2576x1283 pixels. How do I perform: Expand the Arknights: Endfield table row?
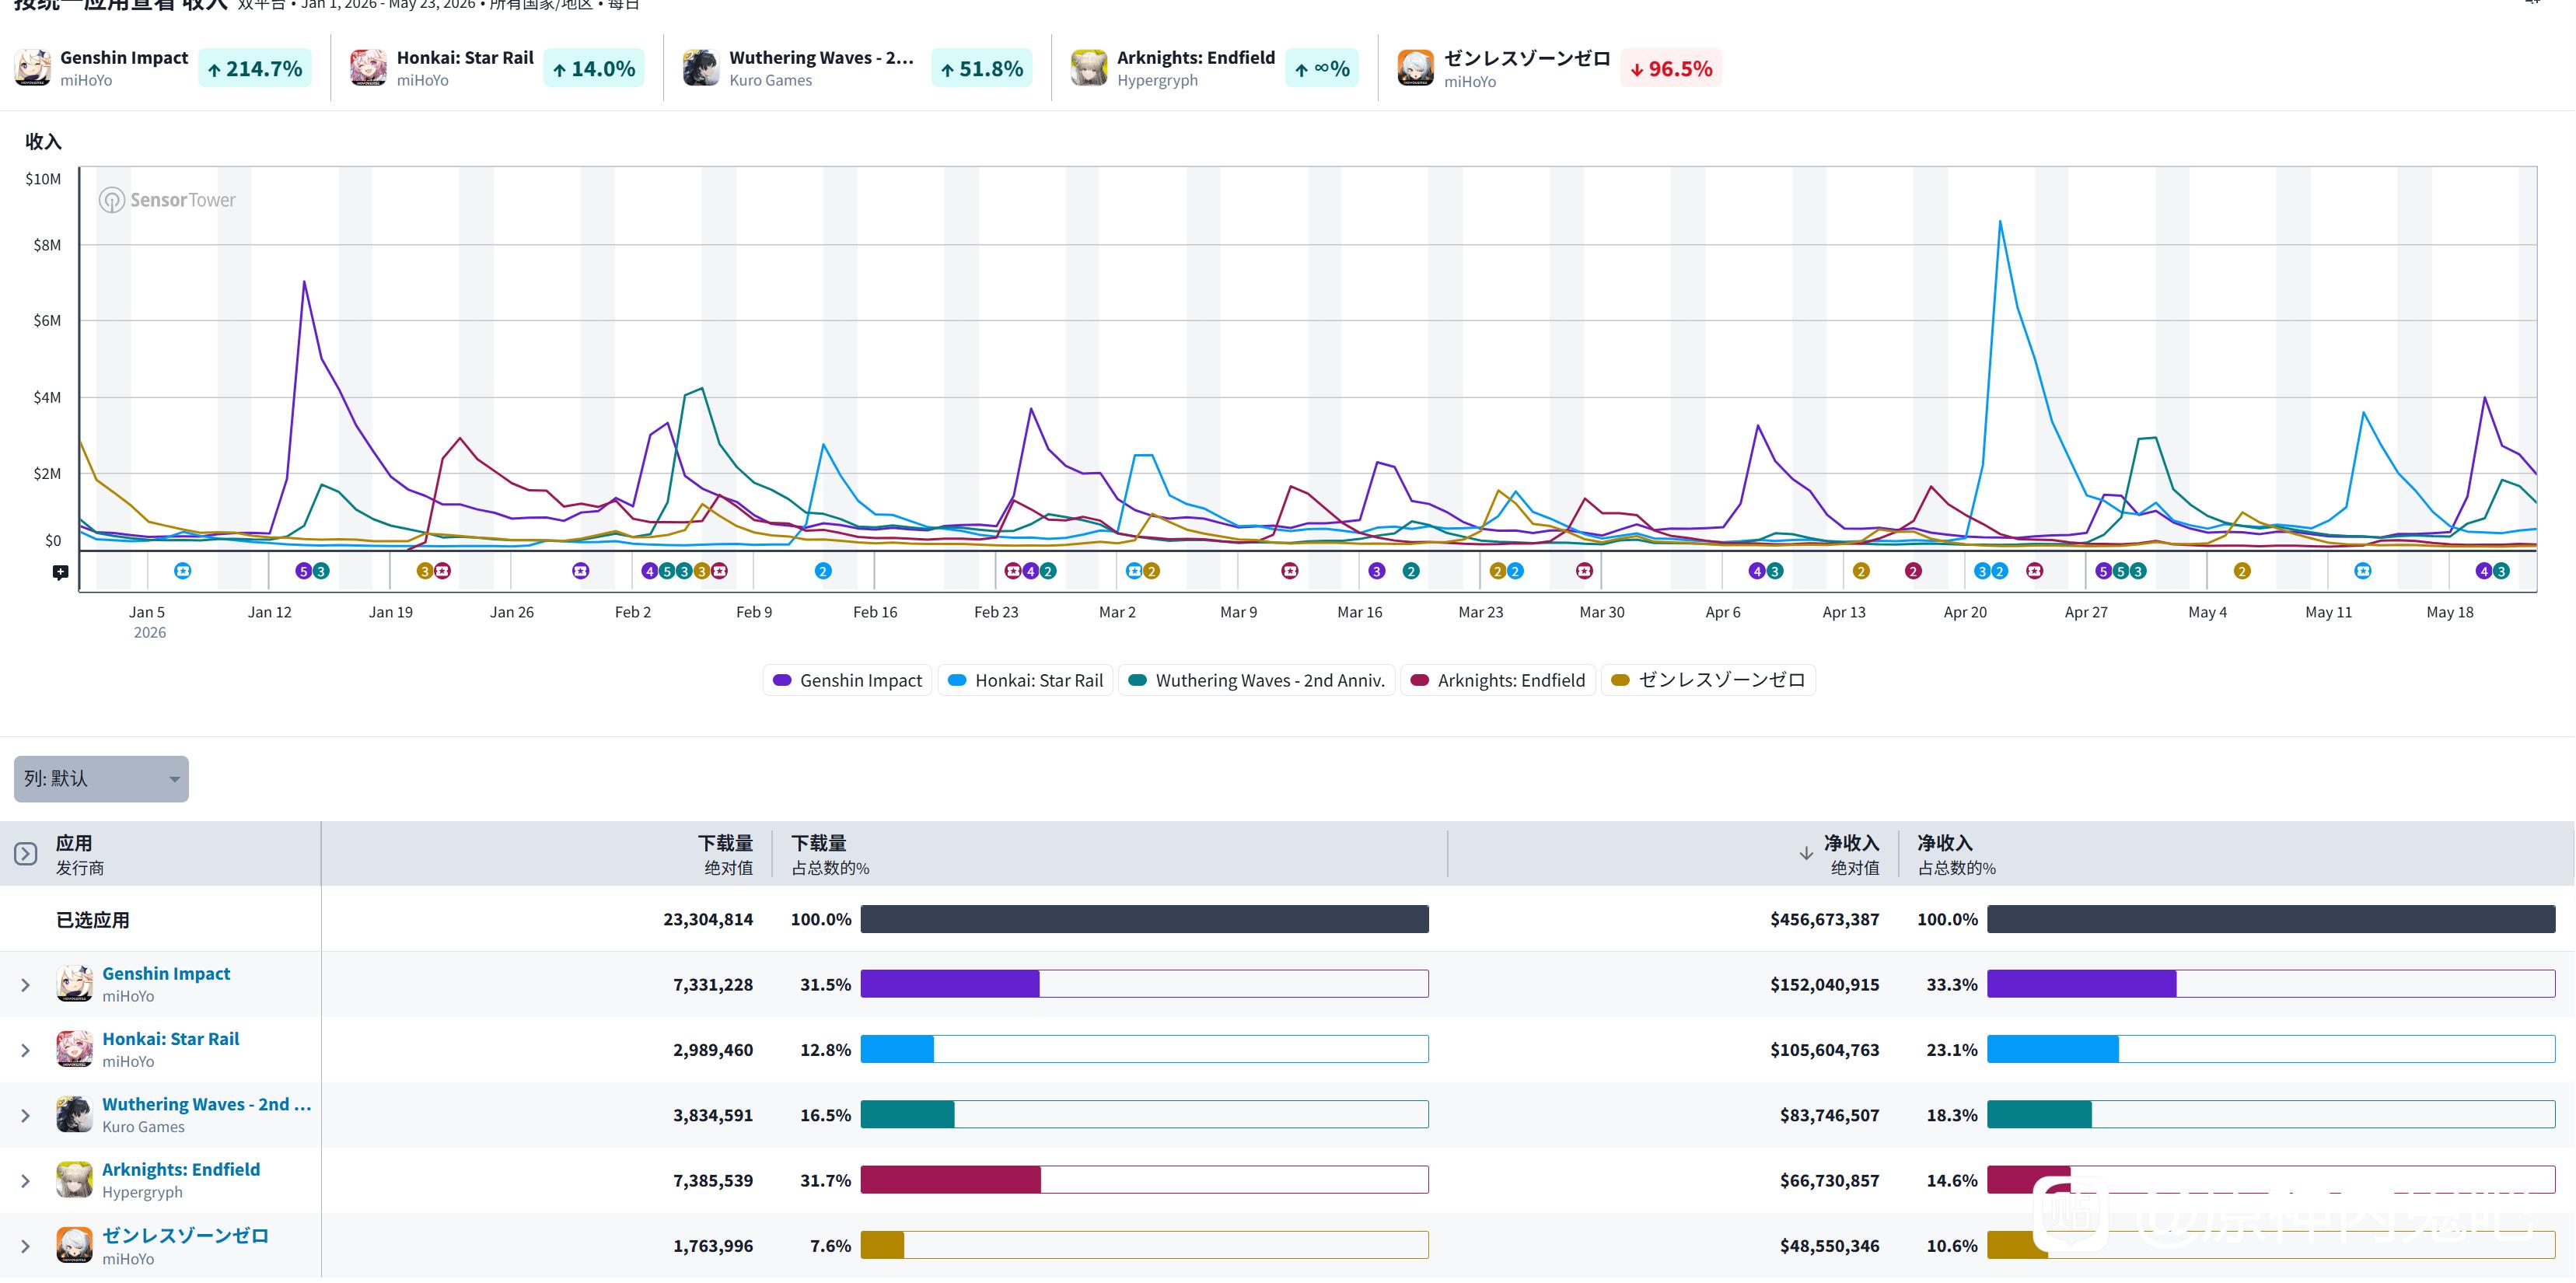tap(26, 1182)
